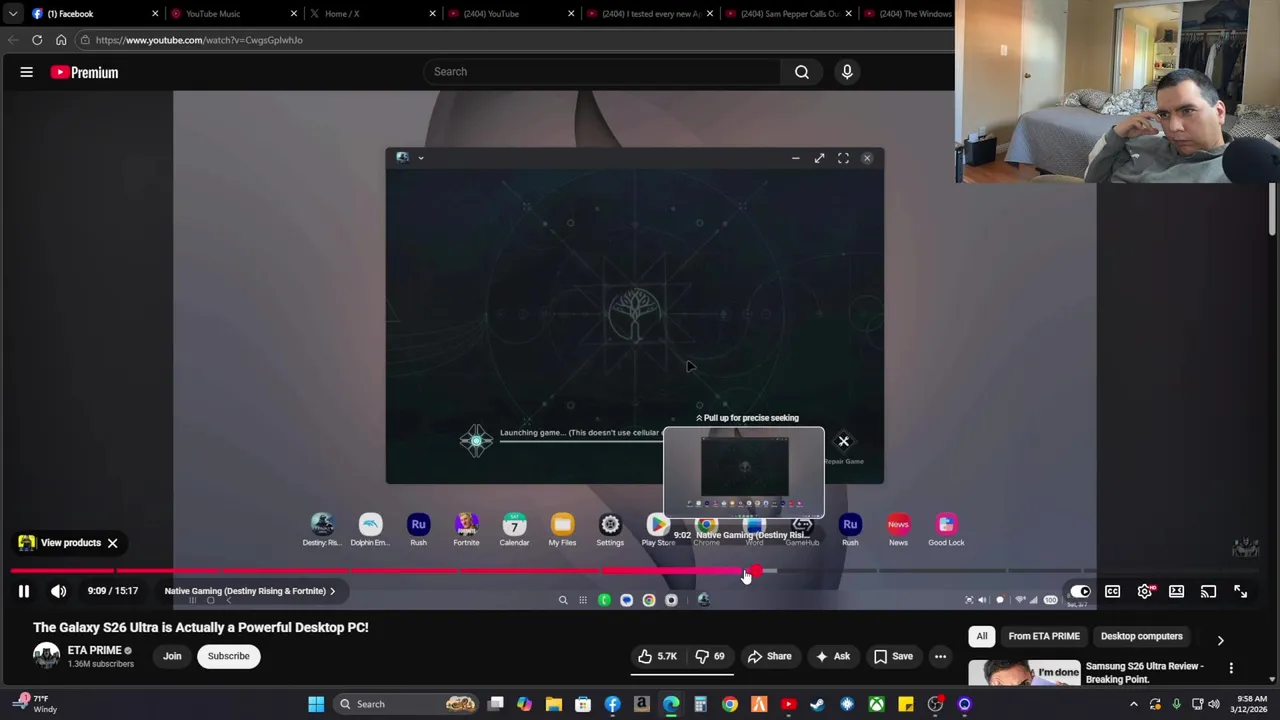Screen dimensions: 1280x720
Task: Subscribe to ETA PRIME channel
Action: pos(229,656)
